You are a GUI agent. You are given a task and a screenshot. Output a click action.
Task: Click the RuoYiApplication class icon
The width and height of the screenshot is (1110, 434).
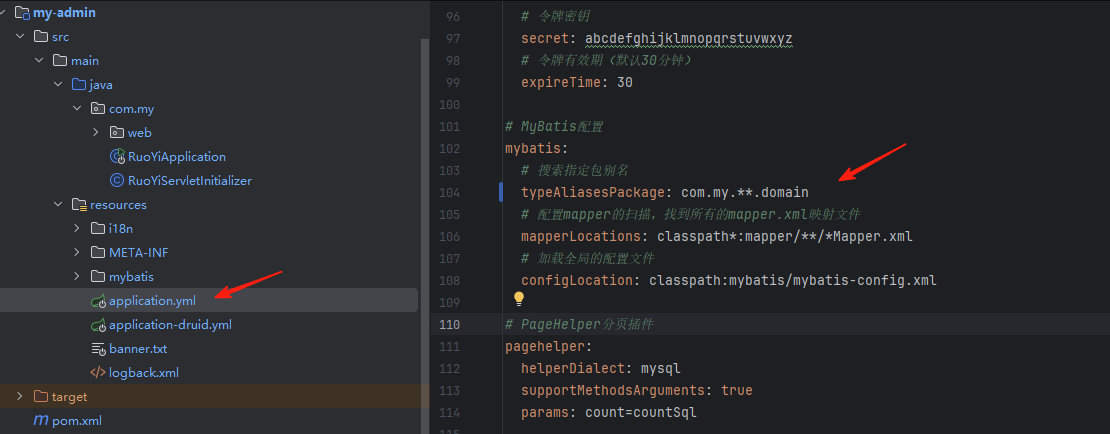pyautogui.click(x=117, y=157)
